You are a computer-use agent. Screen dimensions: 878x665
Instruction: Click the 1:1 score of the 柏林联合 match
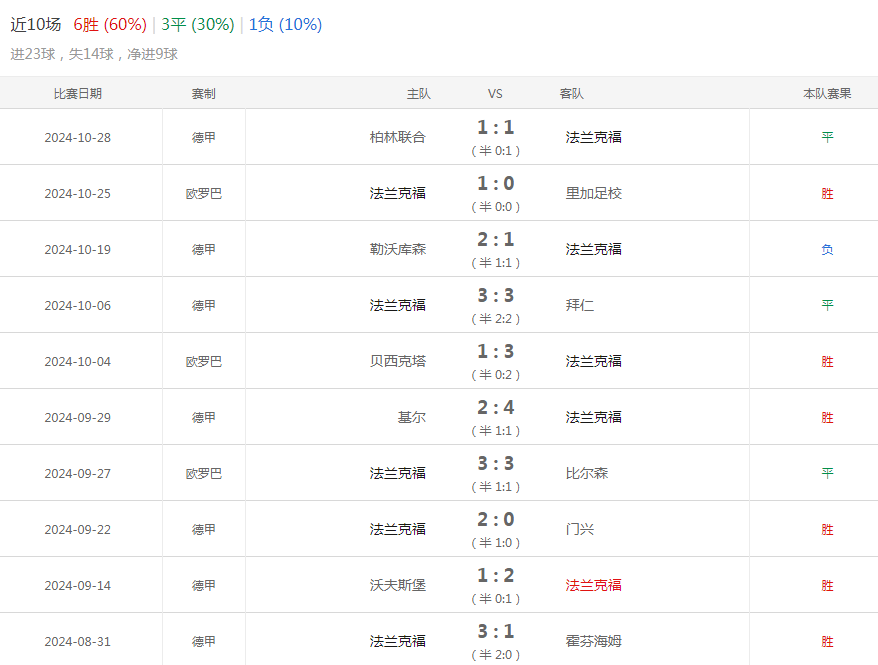click(x=496, y=127)
